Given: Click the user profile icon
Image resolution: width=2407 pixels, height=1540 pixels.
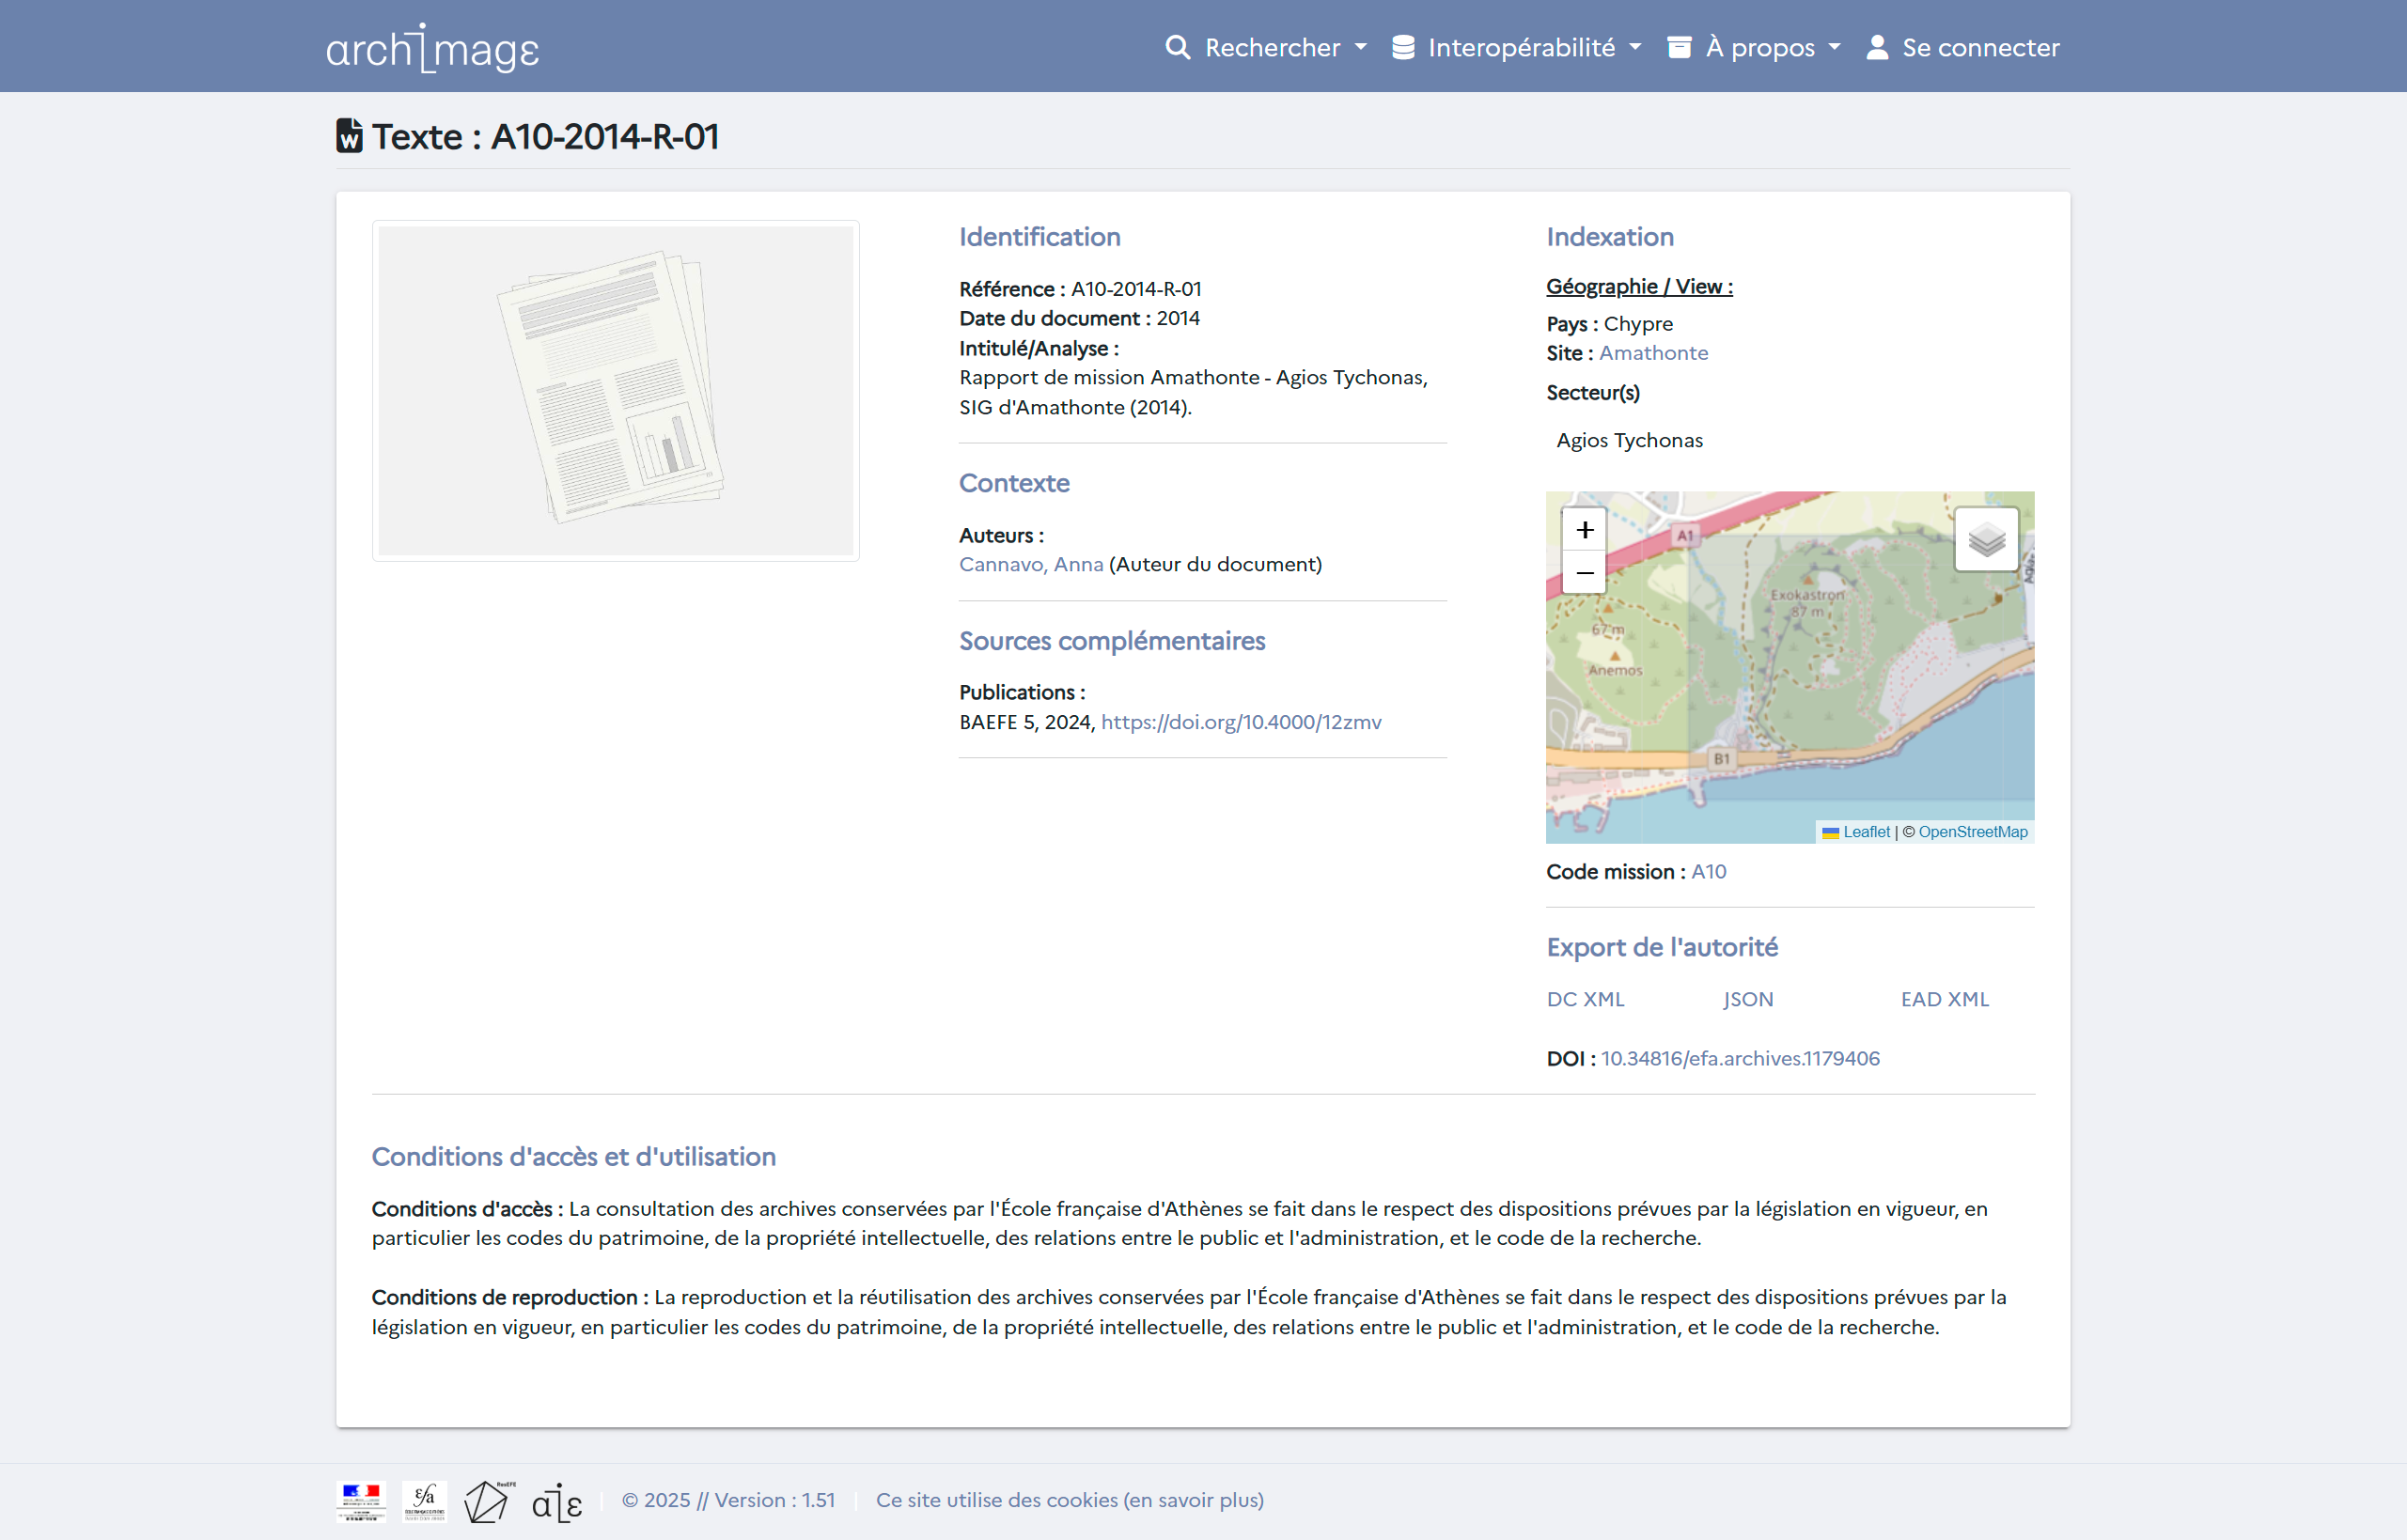Looking at the screenshot, I should [x=1877, y=47].
